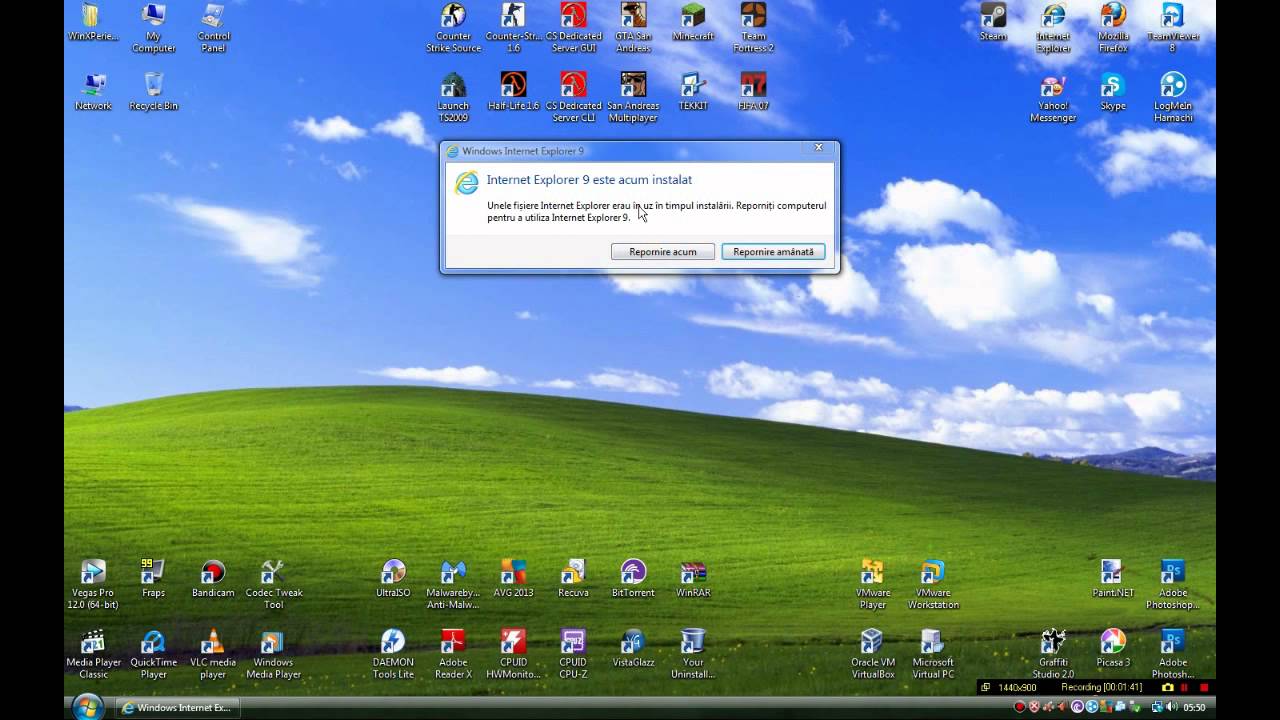Select the Bandicam desktop icon
Screen dimensions: 1280x720
pos(213,579)
